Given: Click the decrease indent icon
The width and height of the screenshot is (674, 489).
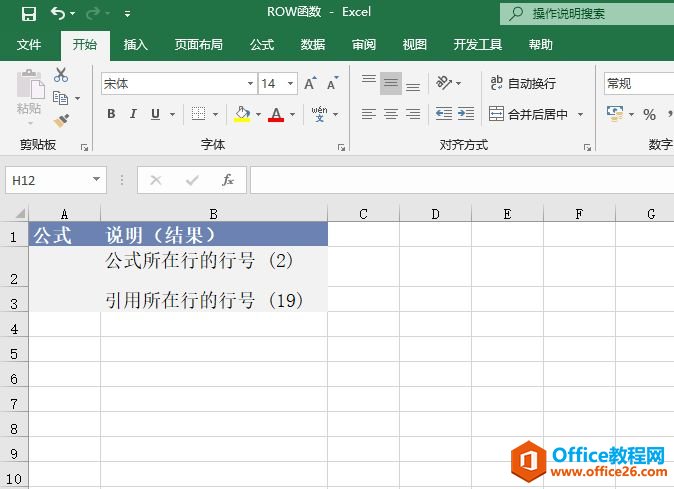Looking at the screenshot, I should coord(444,114).
